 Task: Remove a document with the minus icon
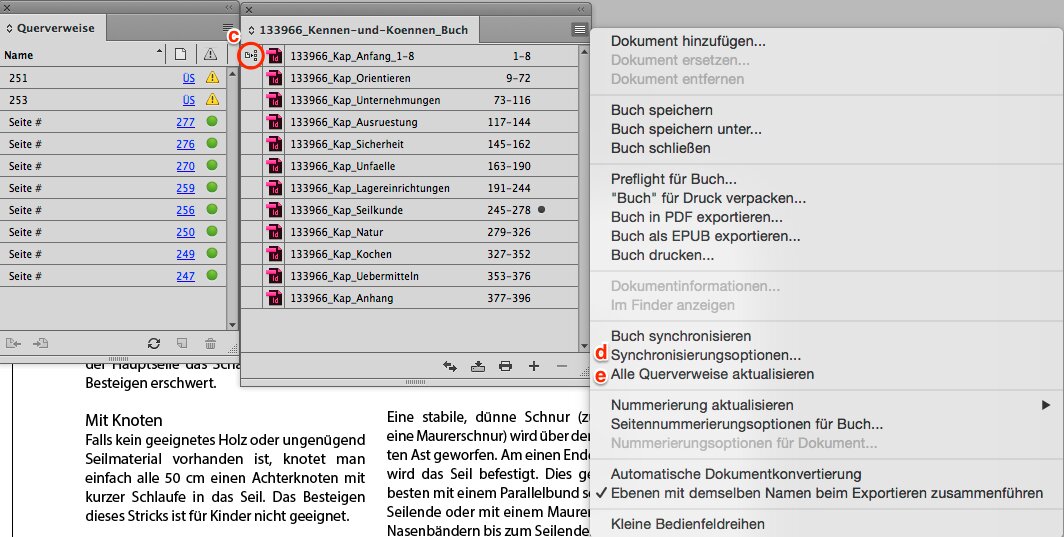[x=561, y=366]
